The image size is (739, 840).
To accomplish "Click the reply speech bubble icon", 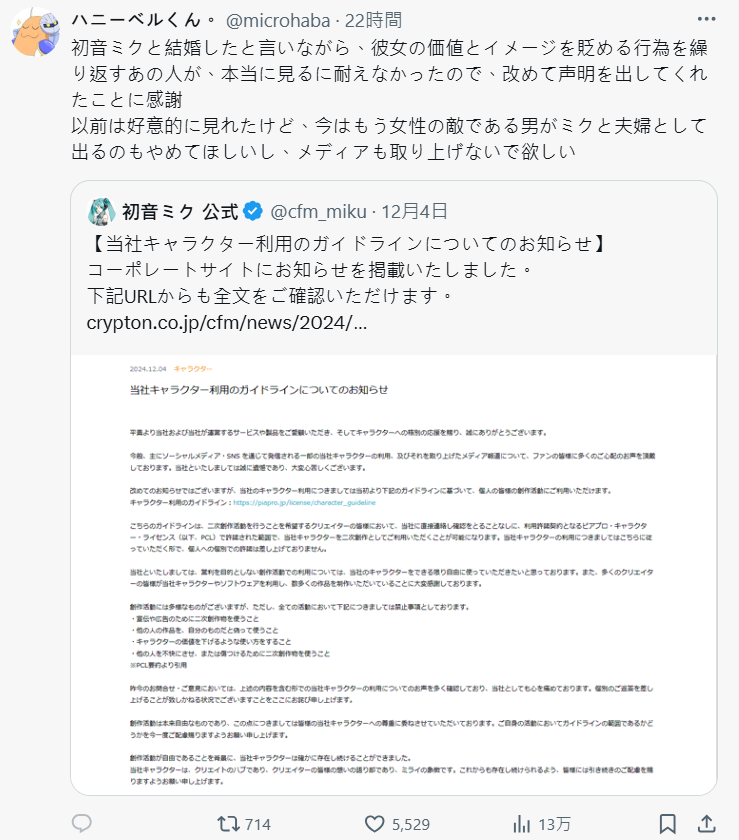I will [81, 823].
